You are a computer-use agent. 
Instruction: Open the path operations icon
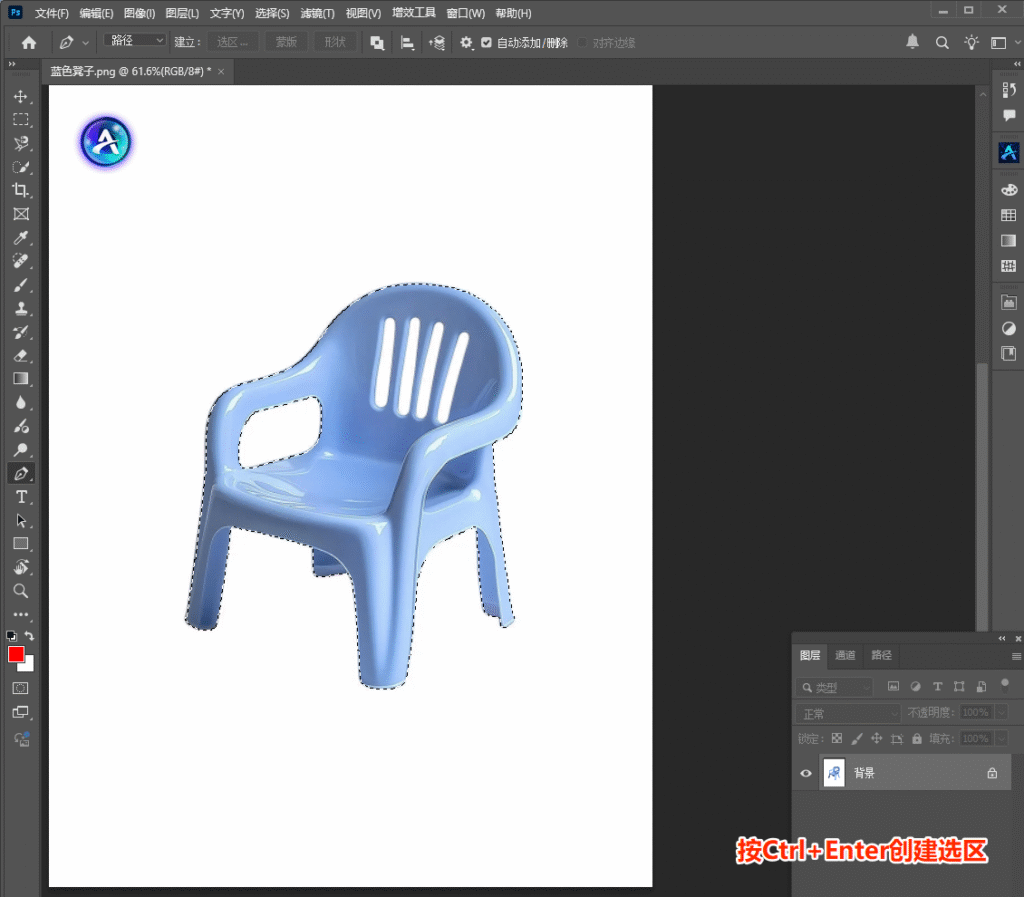pyautogui.click(x=377, y=43)
